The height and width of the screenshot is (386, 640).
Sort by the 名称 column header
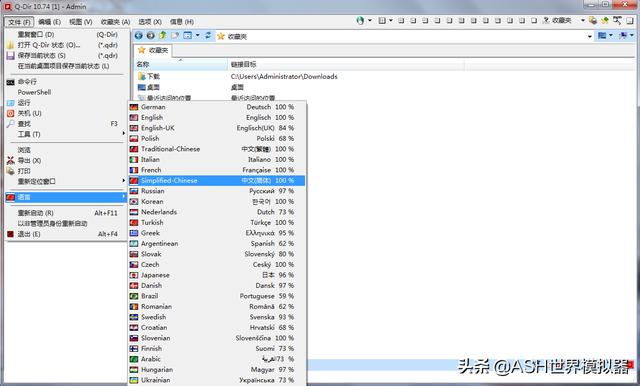tap(181, 64)
